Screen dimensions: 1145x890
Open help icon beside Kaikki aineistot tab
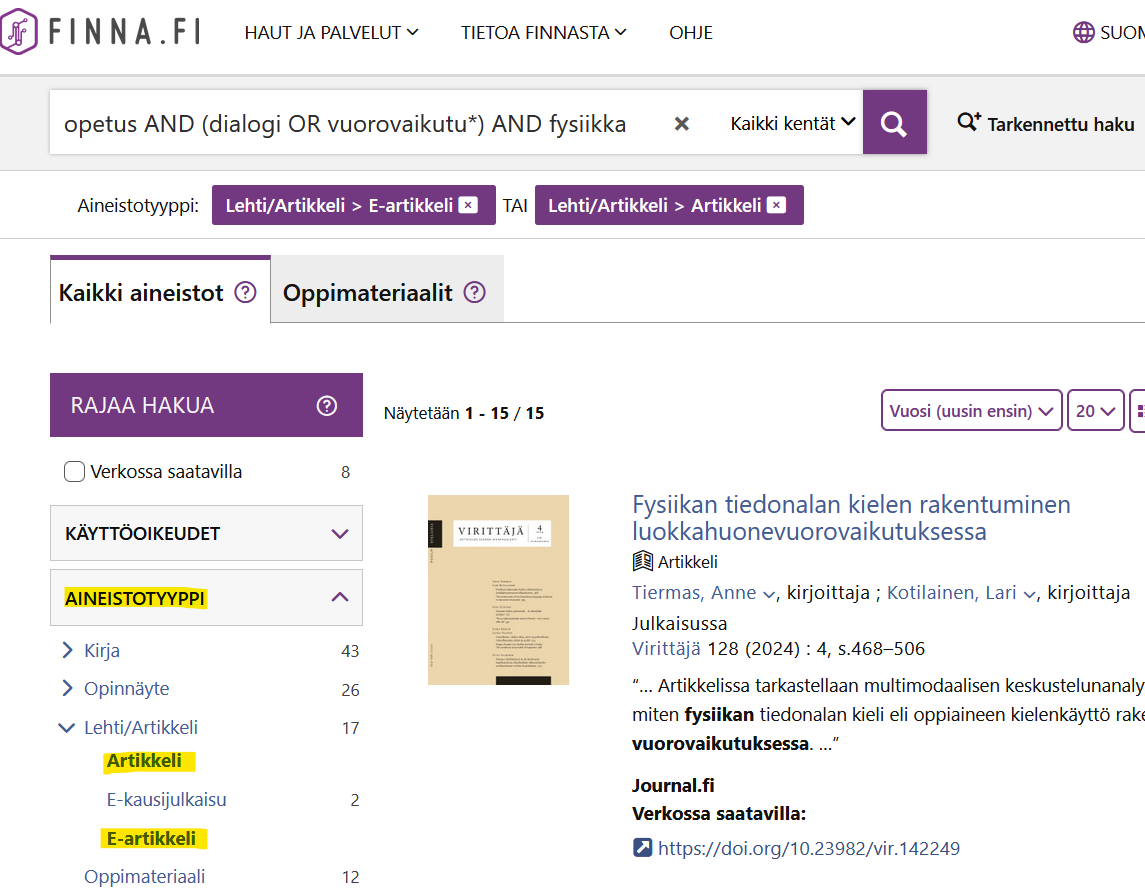pyautogui.click(x=245, y=293)
